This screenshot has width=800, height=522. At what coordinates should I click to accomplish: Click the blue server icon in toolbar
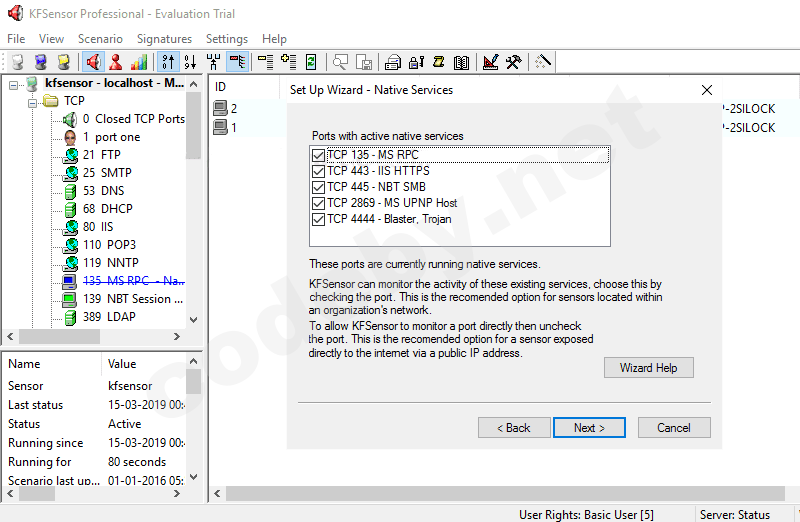pyautogui.click(x=41, y=62)
